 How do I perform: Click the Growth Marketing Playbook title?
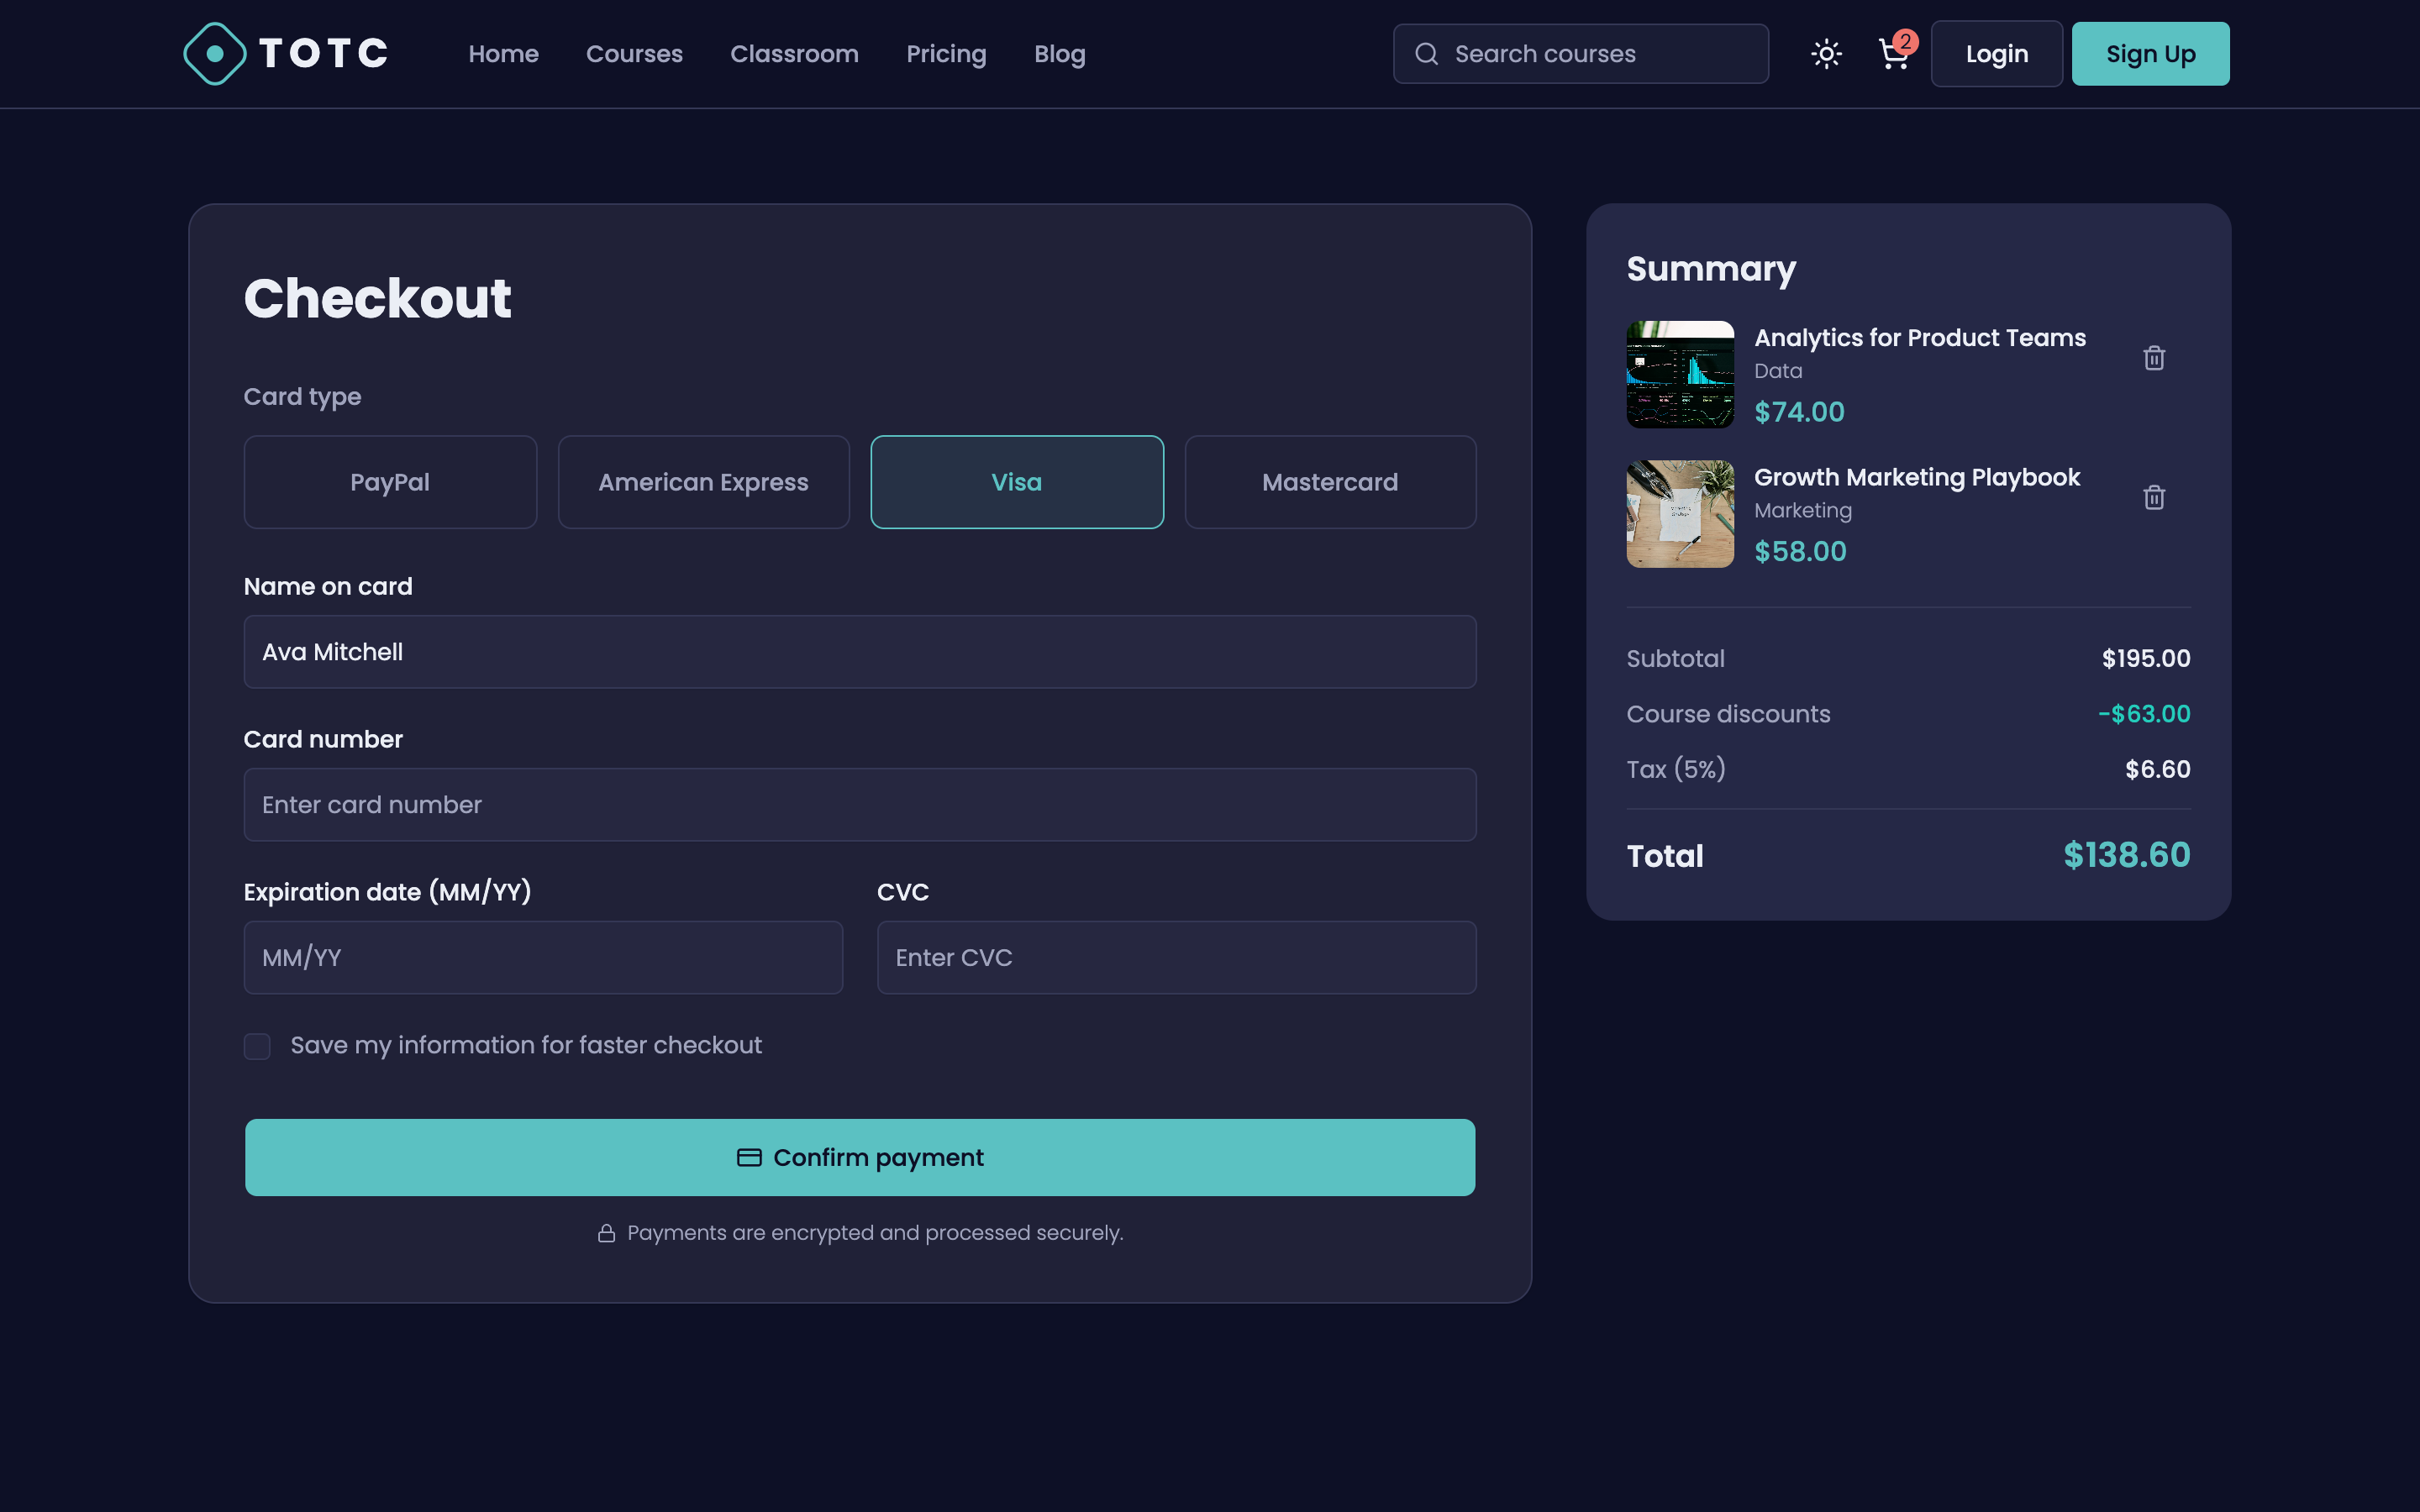1917,477
